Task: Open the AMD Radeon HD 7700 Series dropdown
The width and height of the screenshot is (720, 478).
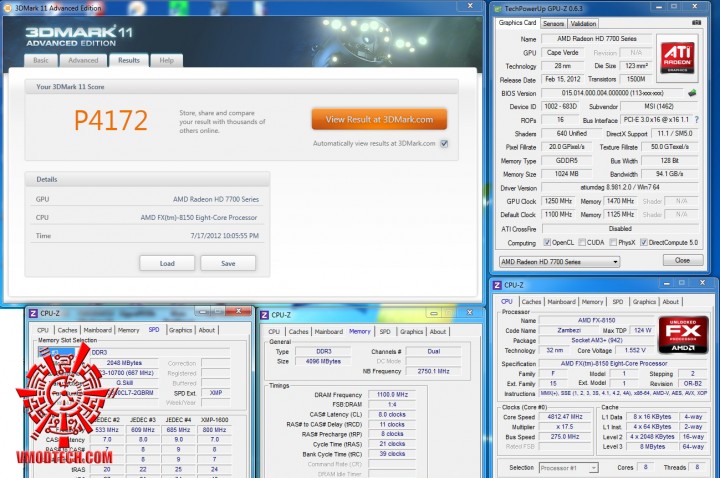Action: coord(559,262)
